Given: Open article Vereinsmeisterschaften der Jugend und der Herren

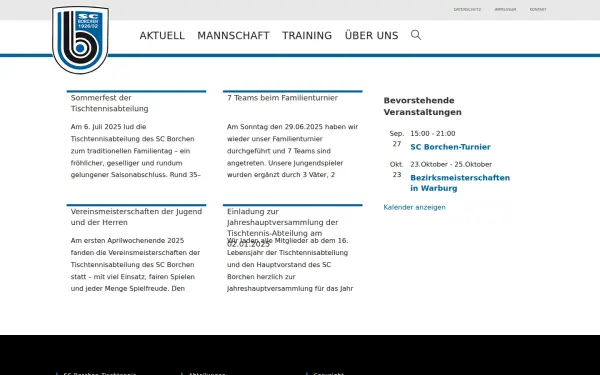Looking at the screenshot, I should pyautogui.click(x=136, y=217).
